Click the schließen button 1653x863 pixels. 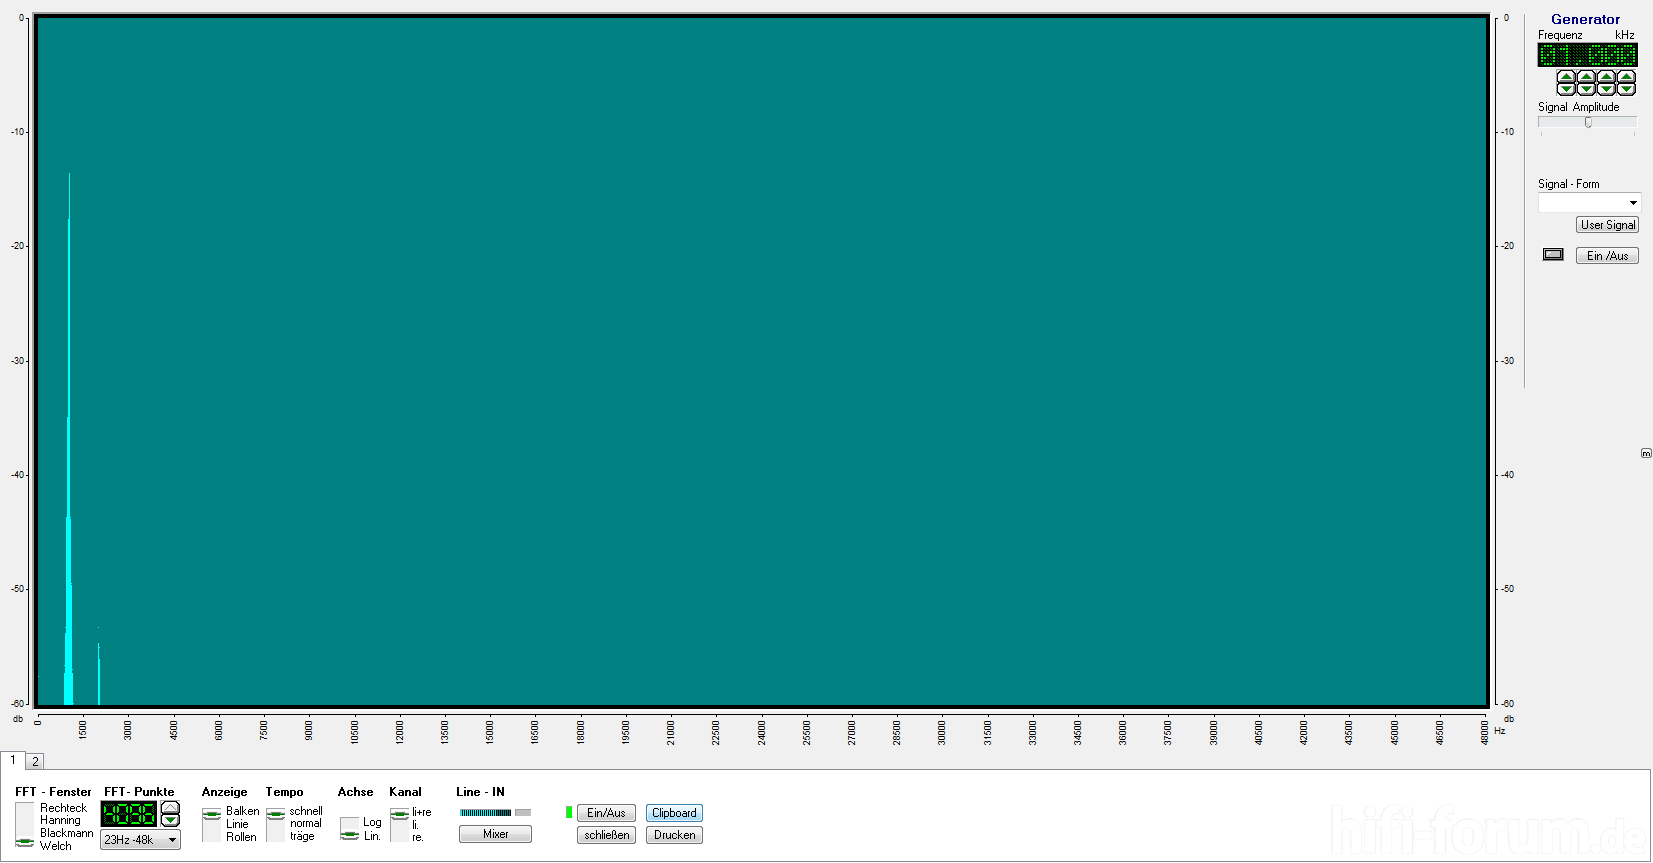(606, 835)
